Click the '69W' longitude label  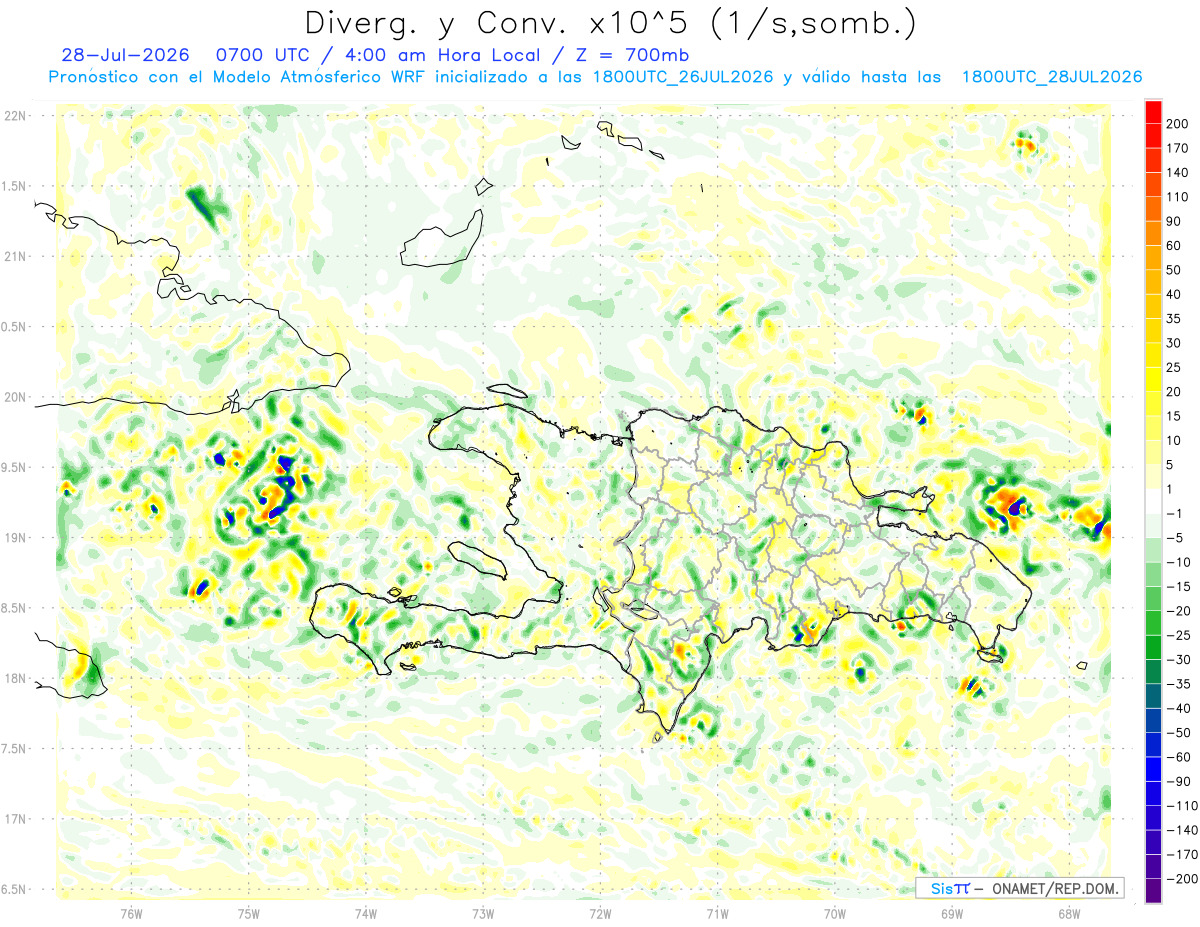click(x=951, y=912)
